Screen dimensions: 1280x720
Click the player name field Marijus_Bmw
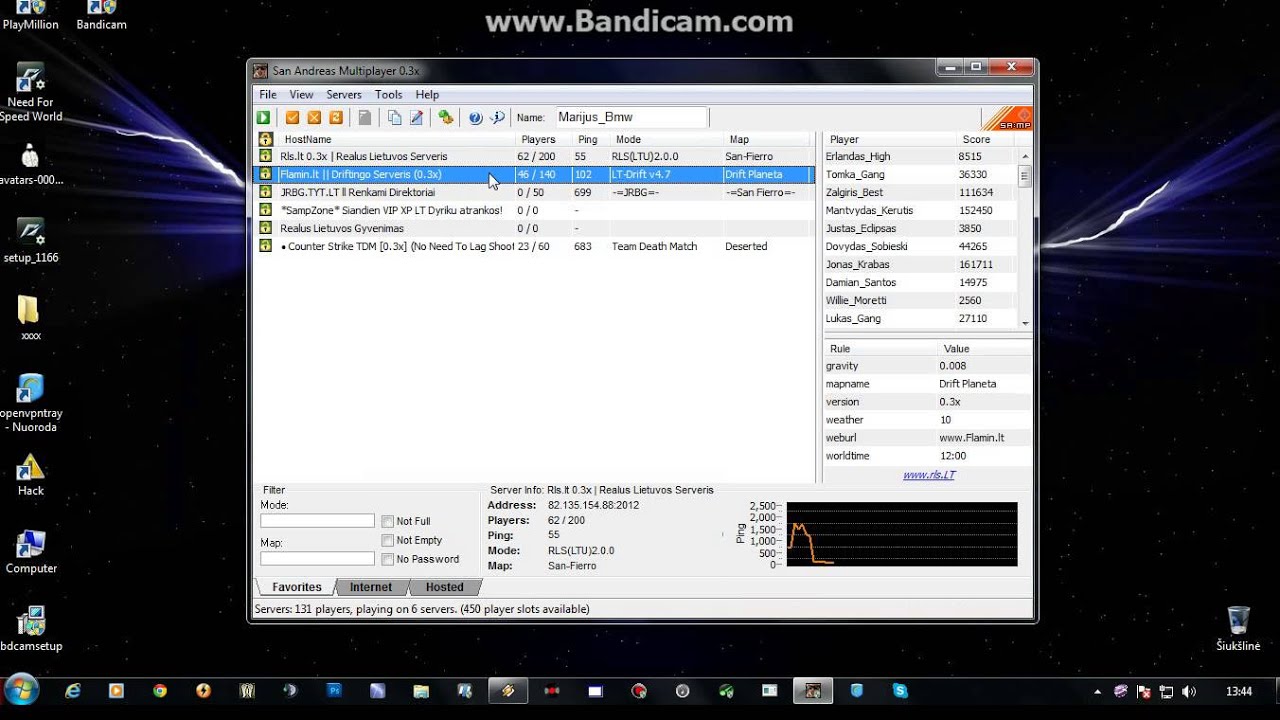pyautogui.click(x=630, y=118)
